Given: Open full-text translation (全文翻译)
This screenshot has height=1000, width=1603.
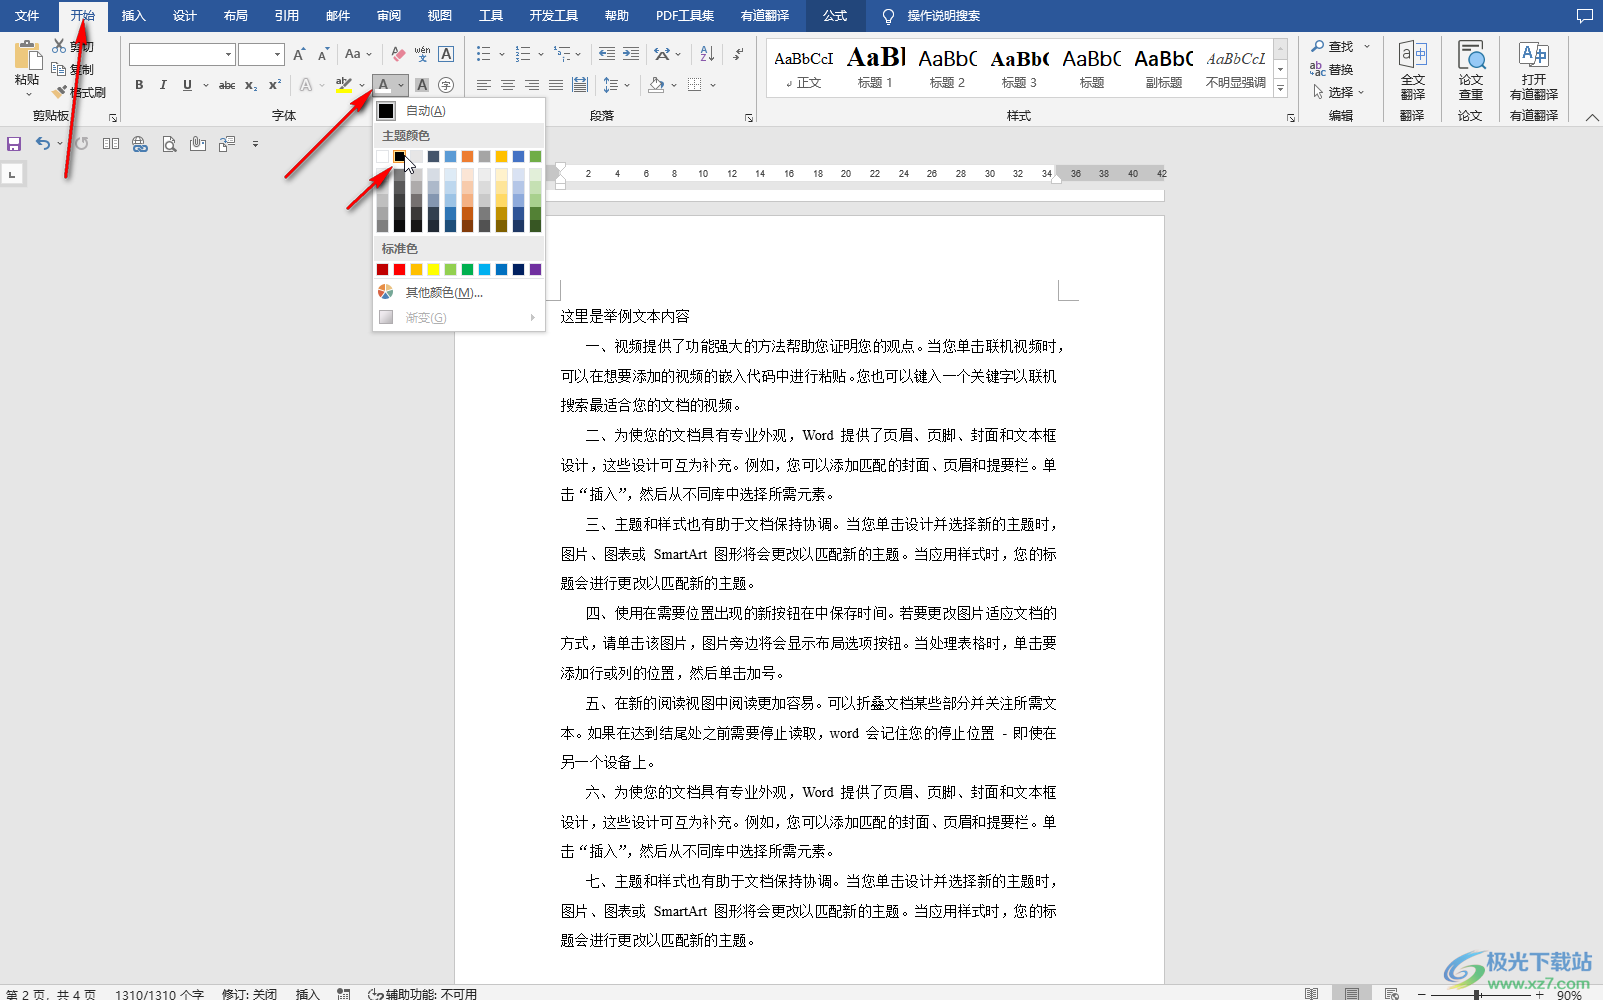Looking at the screenshot, I should pos(1413,70).
